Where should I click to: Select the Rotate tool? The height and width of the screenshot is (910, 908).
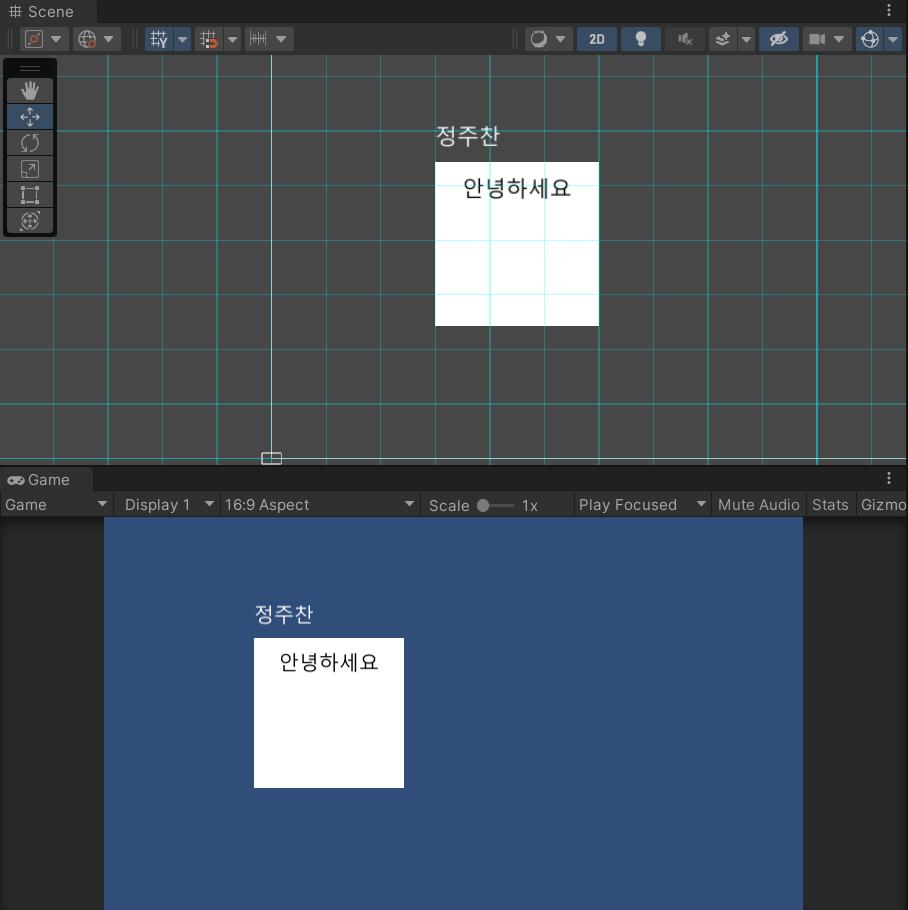tap(30, 143)
